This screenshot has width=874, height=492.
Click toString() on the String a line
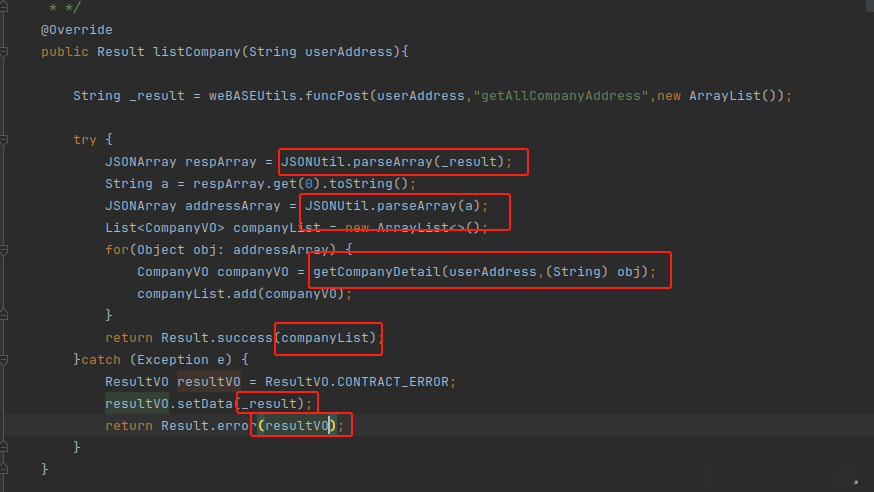(x=368, y=184)
